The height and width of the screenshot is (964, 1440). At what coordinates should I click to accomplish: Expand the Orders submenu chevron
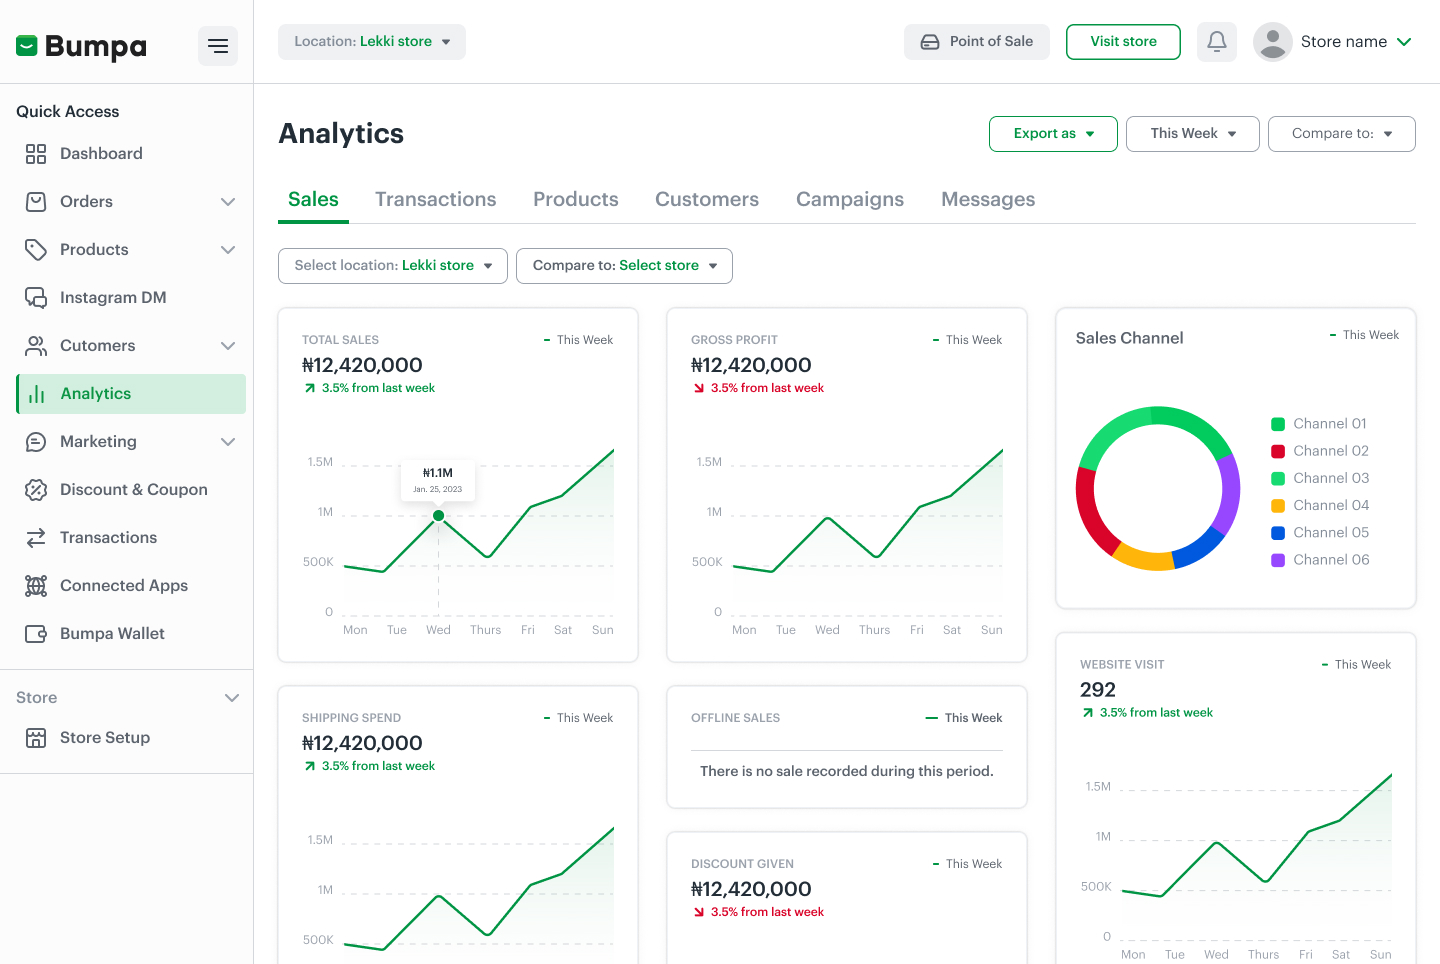point(228,202)
